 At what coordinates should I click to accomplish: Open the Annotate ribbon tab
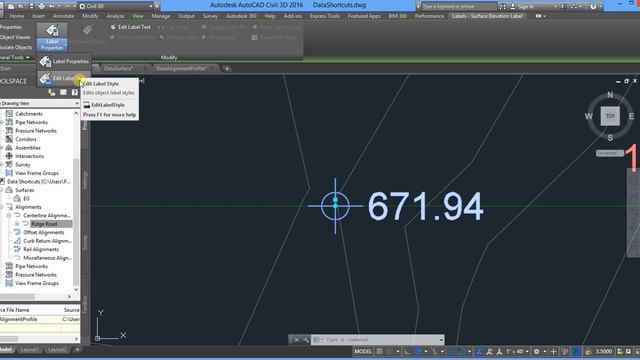pyautogui.click(x=64, y=16)
